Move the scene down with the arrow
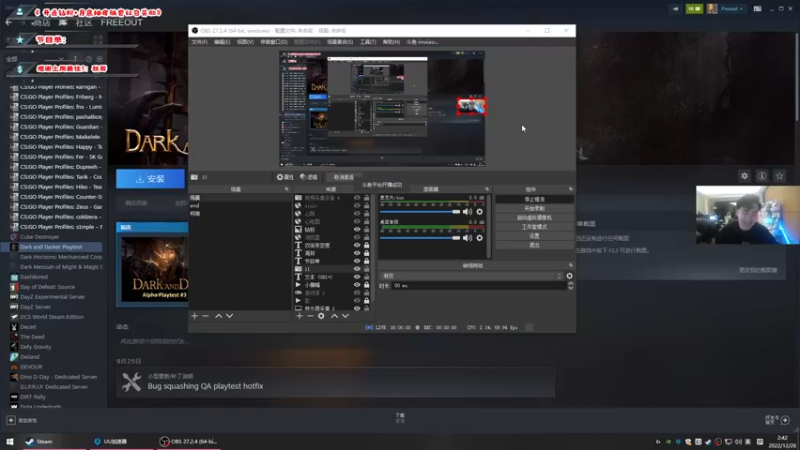The width and height of the screenshot is (800, 450). click(230, 316)
